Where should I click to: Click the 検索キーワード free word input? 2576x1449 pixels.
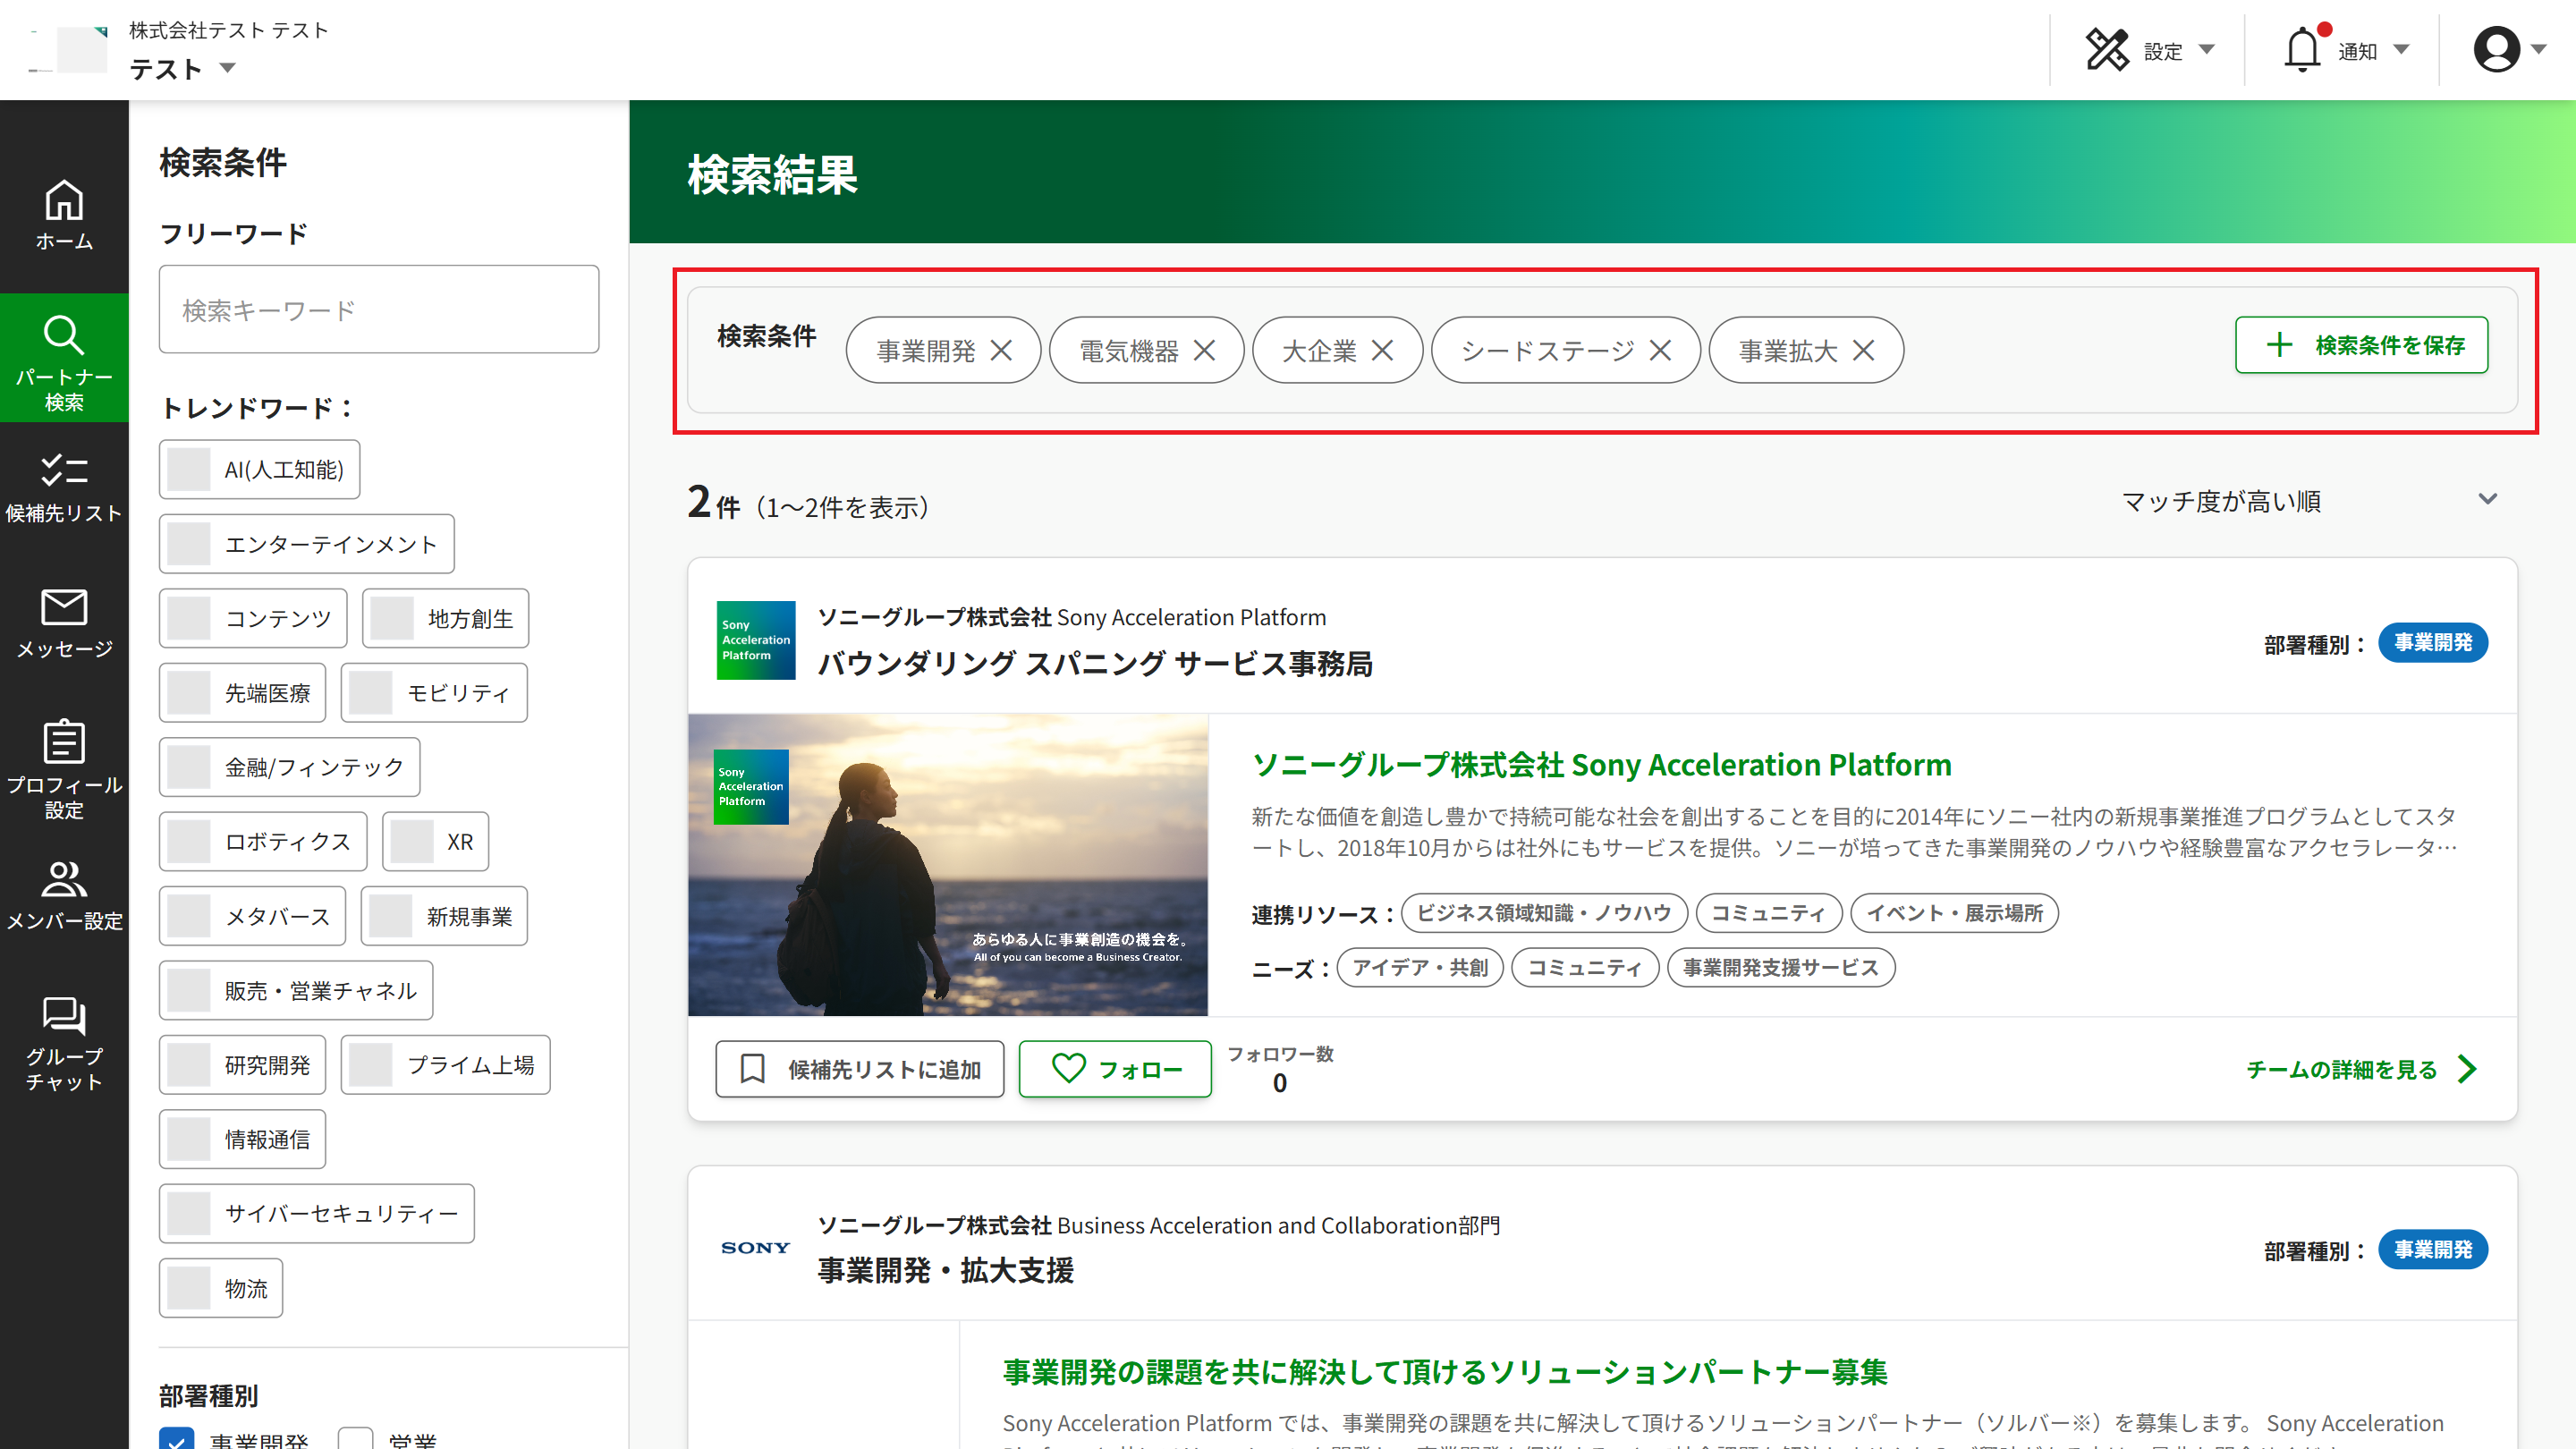(379, 309)
